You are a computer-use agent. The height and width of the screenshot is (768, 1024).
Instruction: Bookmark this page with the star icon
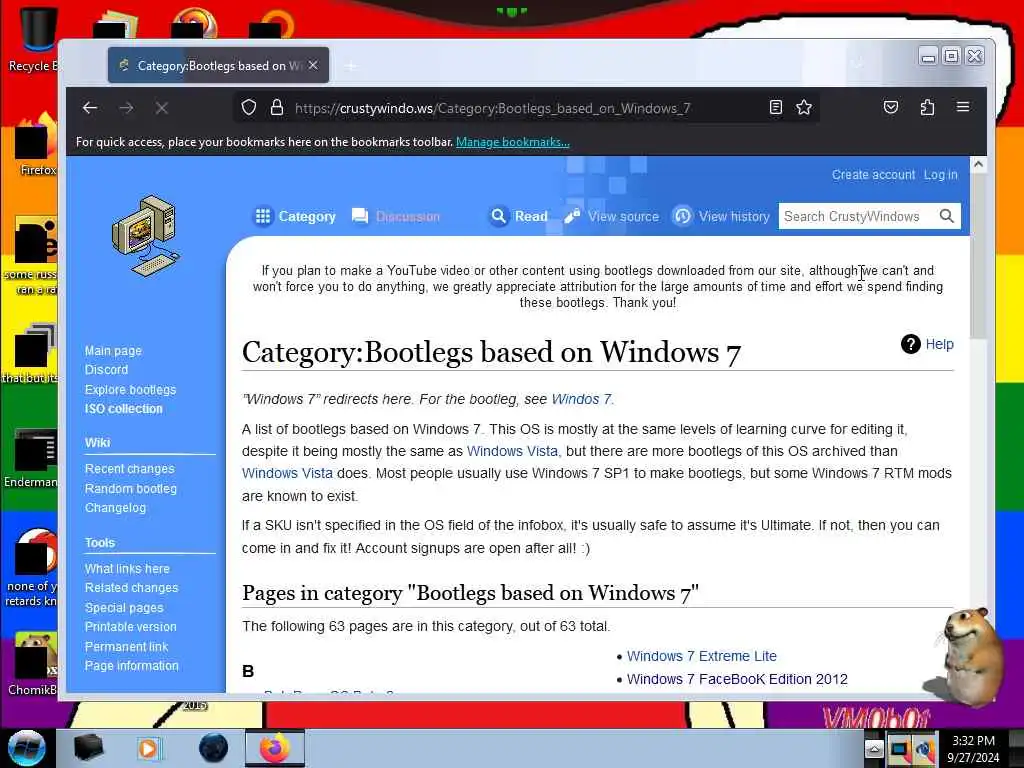tap(804, 107)
